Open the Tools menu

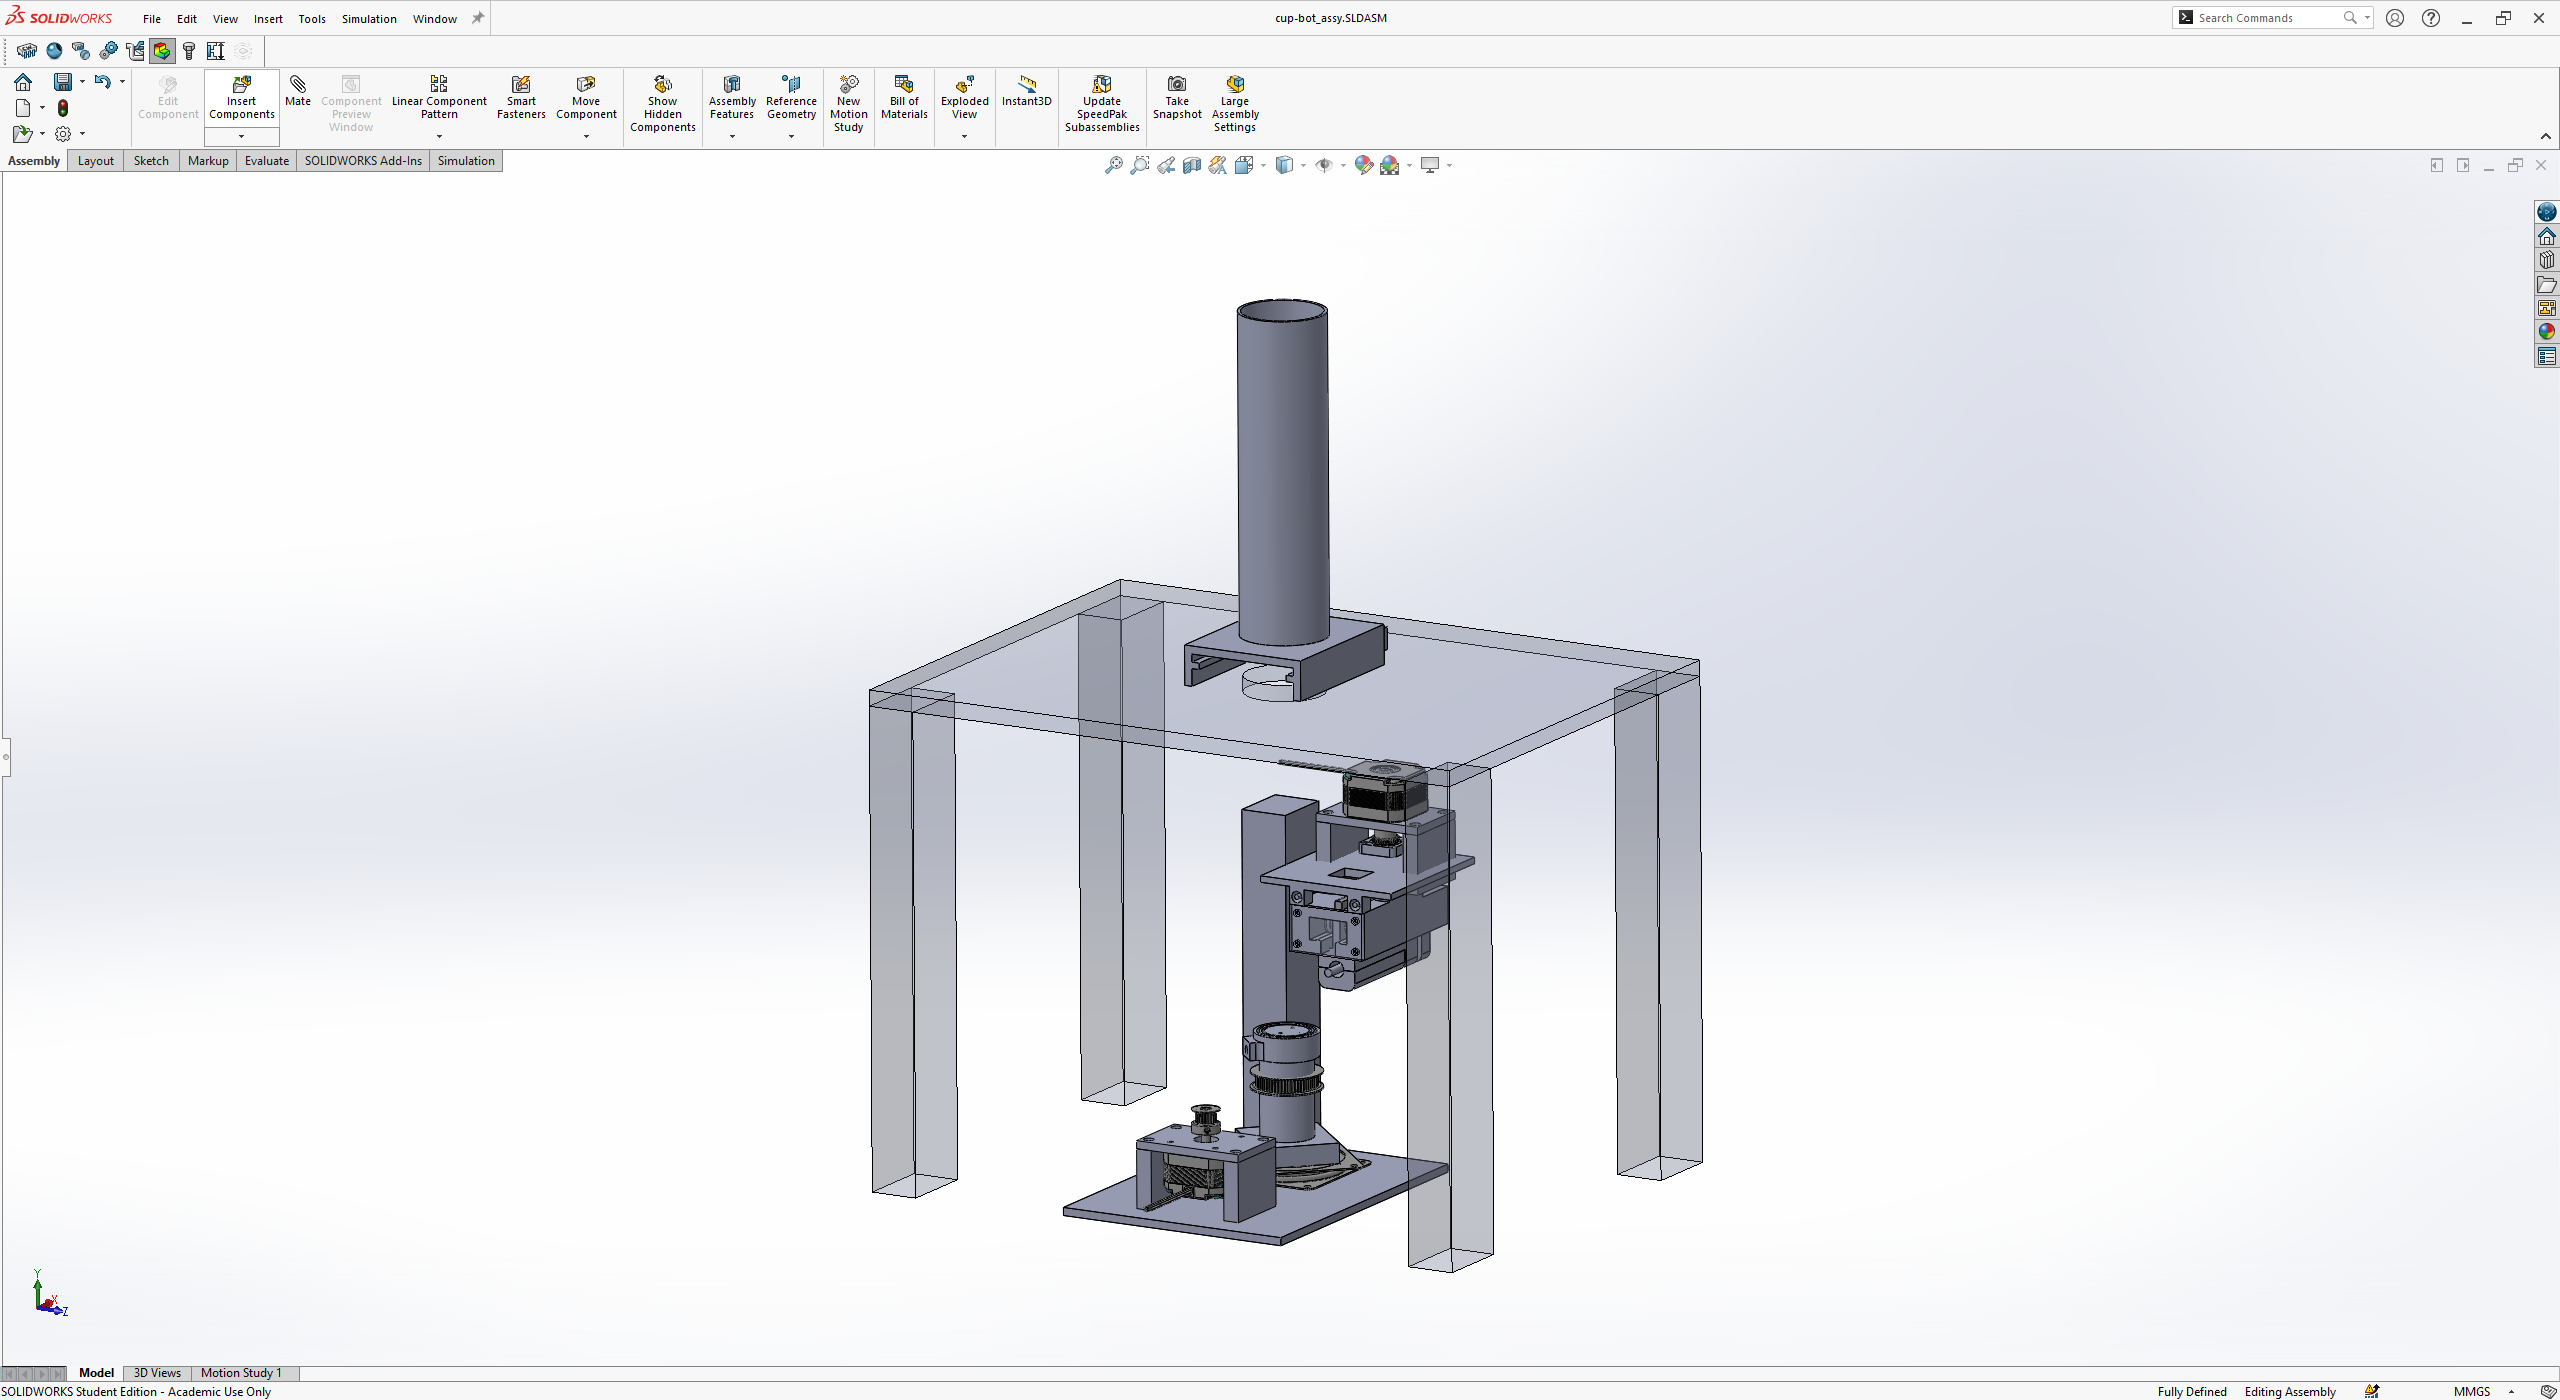click(x=312, y=19)
